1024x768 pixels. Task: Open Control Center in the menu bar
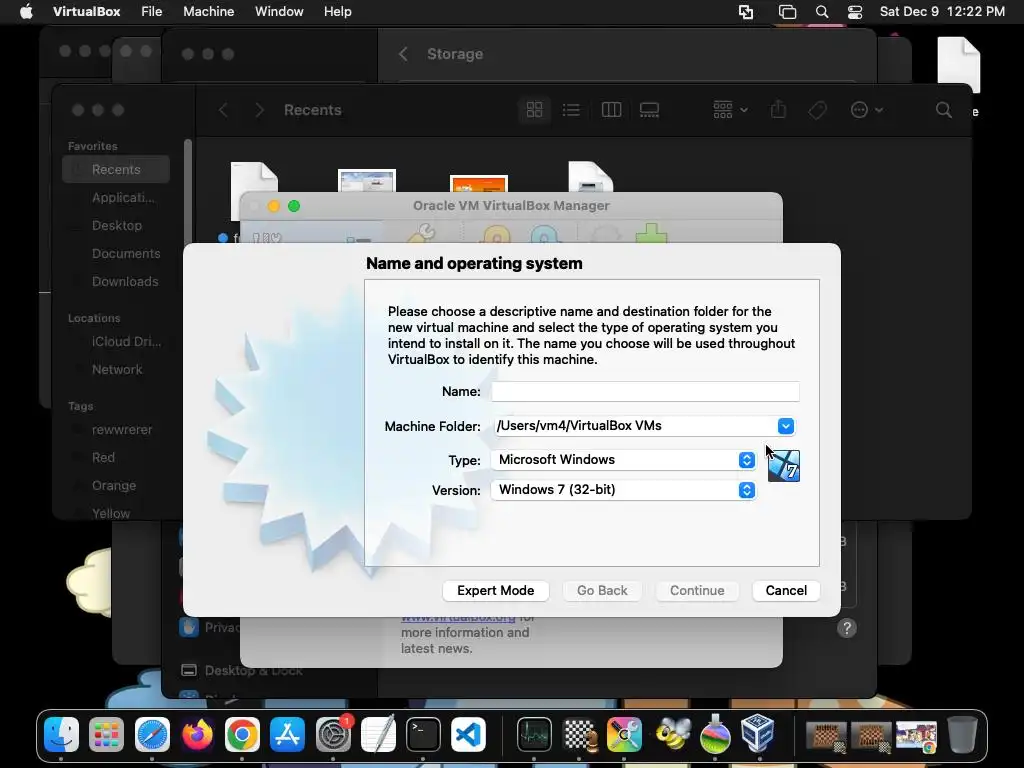[855, 12]
